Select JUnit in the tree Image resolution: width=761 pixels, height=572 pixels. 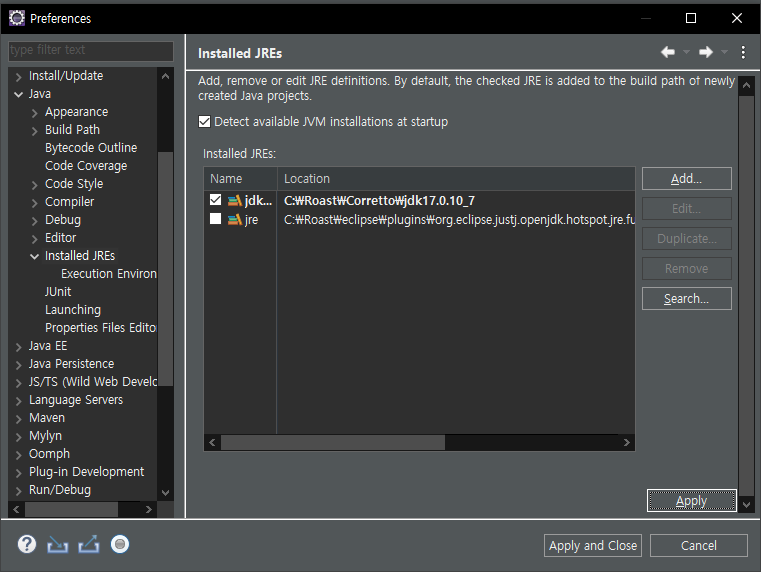[x=58, y=292]
